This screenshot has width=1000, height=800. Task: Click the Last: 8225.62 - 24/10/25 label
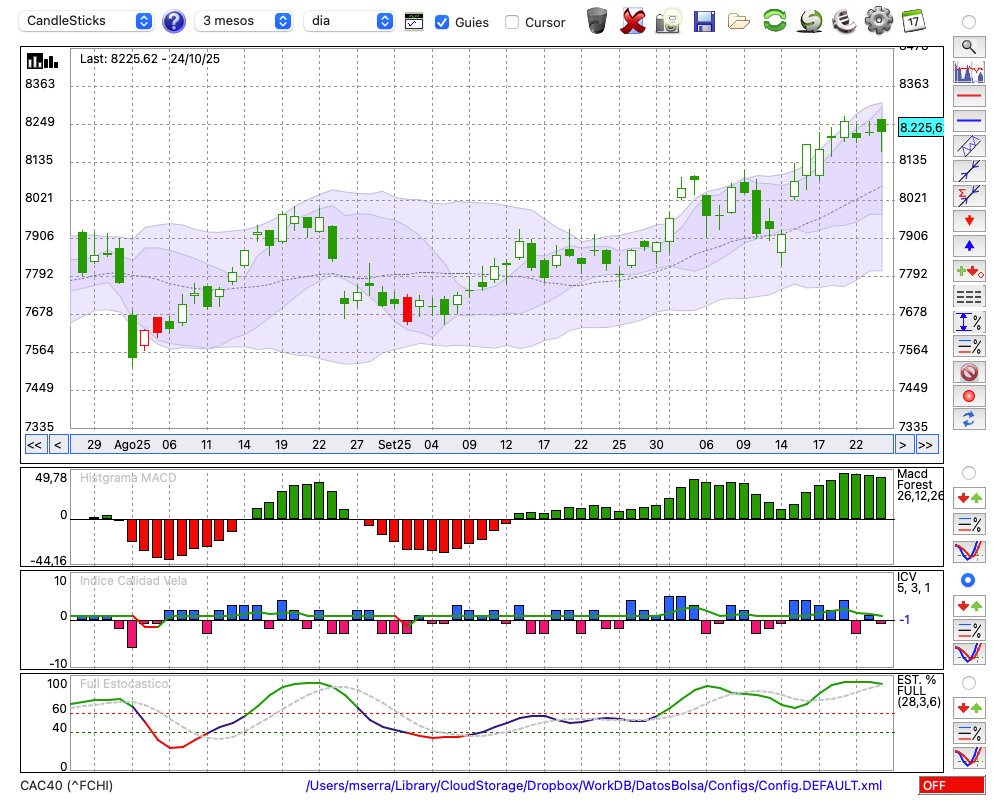(x=150, y=59)
